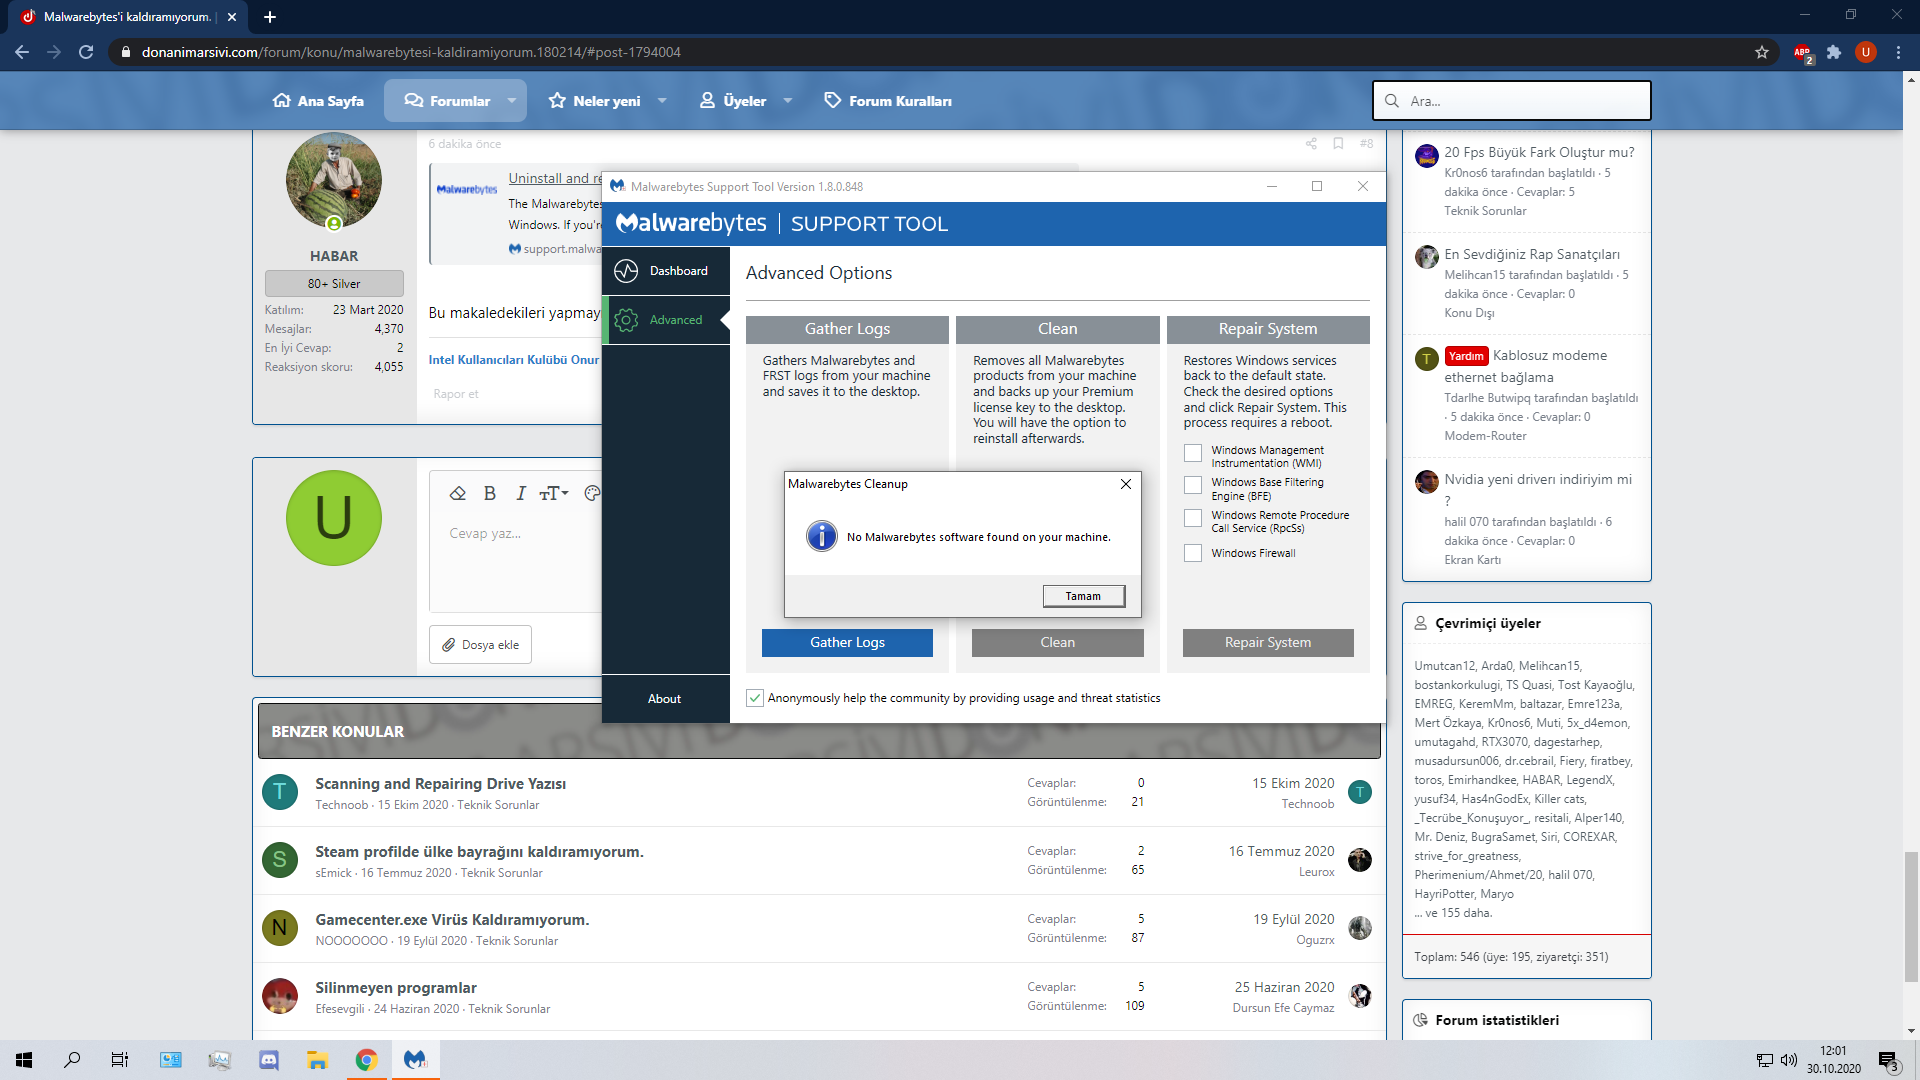Open the Dashboard section icon
This screenshot has width=1920, height=1080.
click(x=626, y=271)
